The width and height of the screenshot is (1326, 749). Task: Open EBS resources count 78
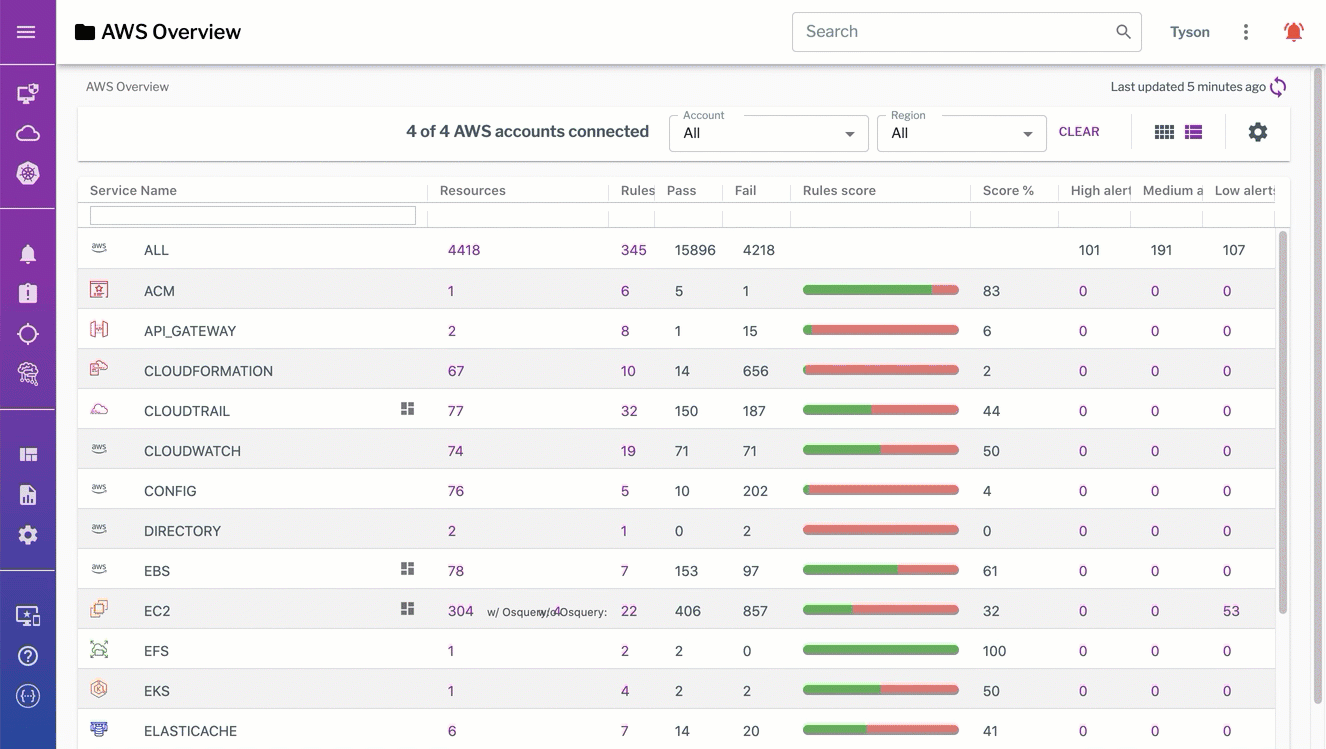pos(456,571)
